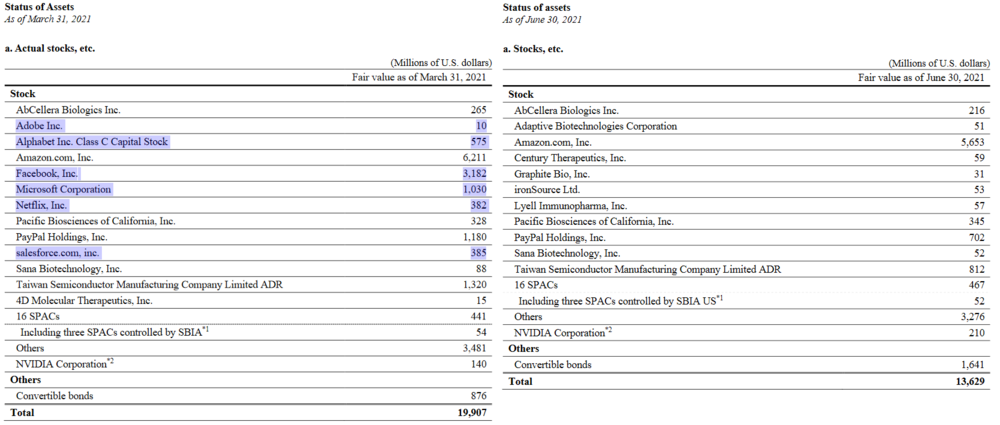Image resolution: width=1000 pixels, height=425 pixels.
Task: Click the Century Therapeutics, Inc. entry
Action: coord(570,158)
